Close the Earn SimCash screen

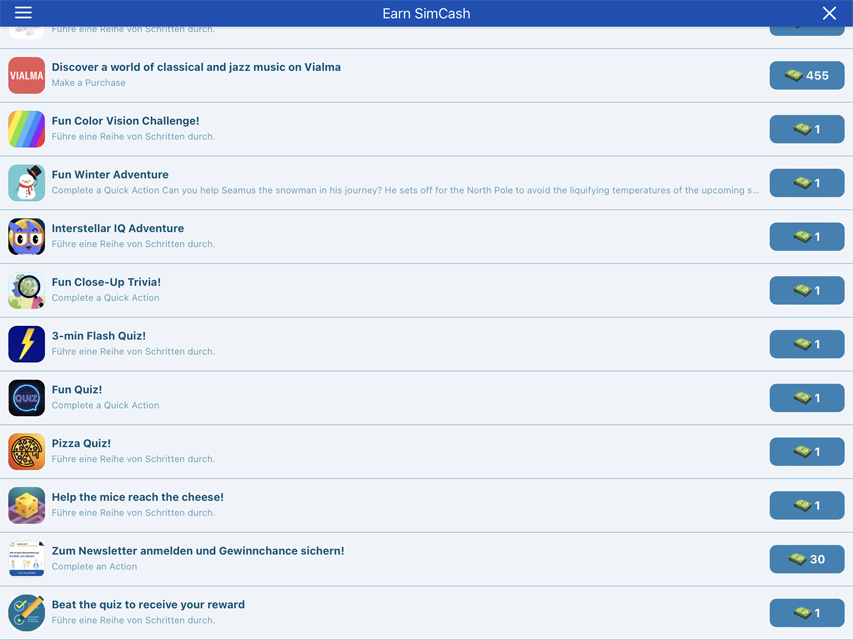[829, 13]
